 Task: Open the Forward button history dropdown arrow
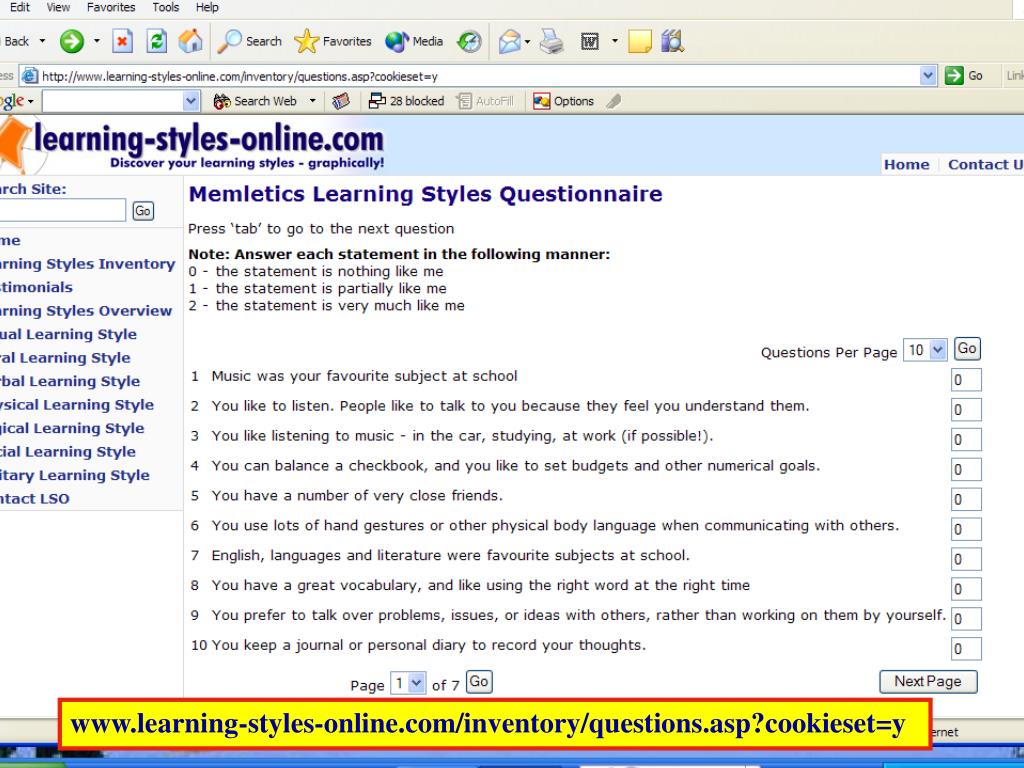pos(97,41)
